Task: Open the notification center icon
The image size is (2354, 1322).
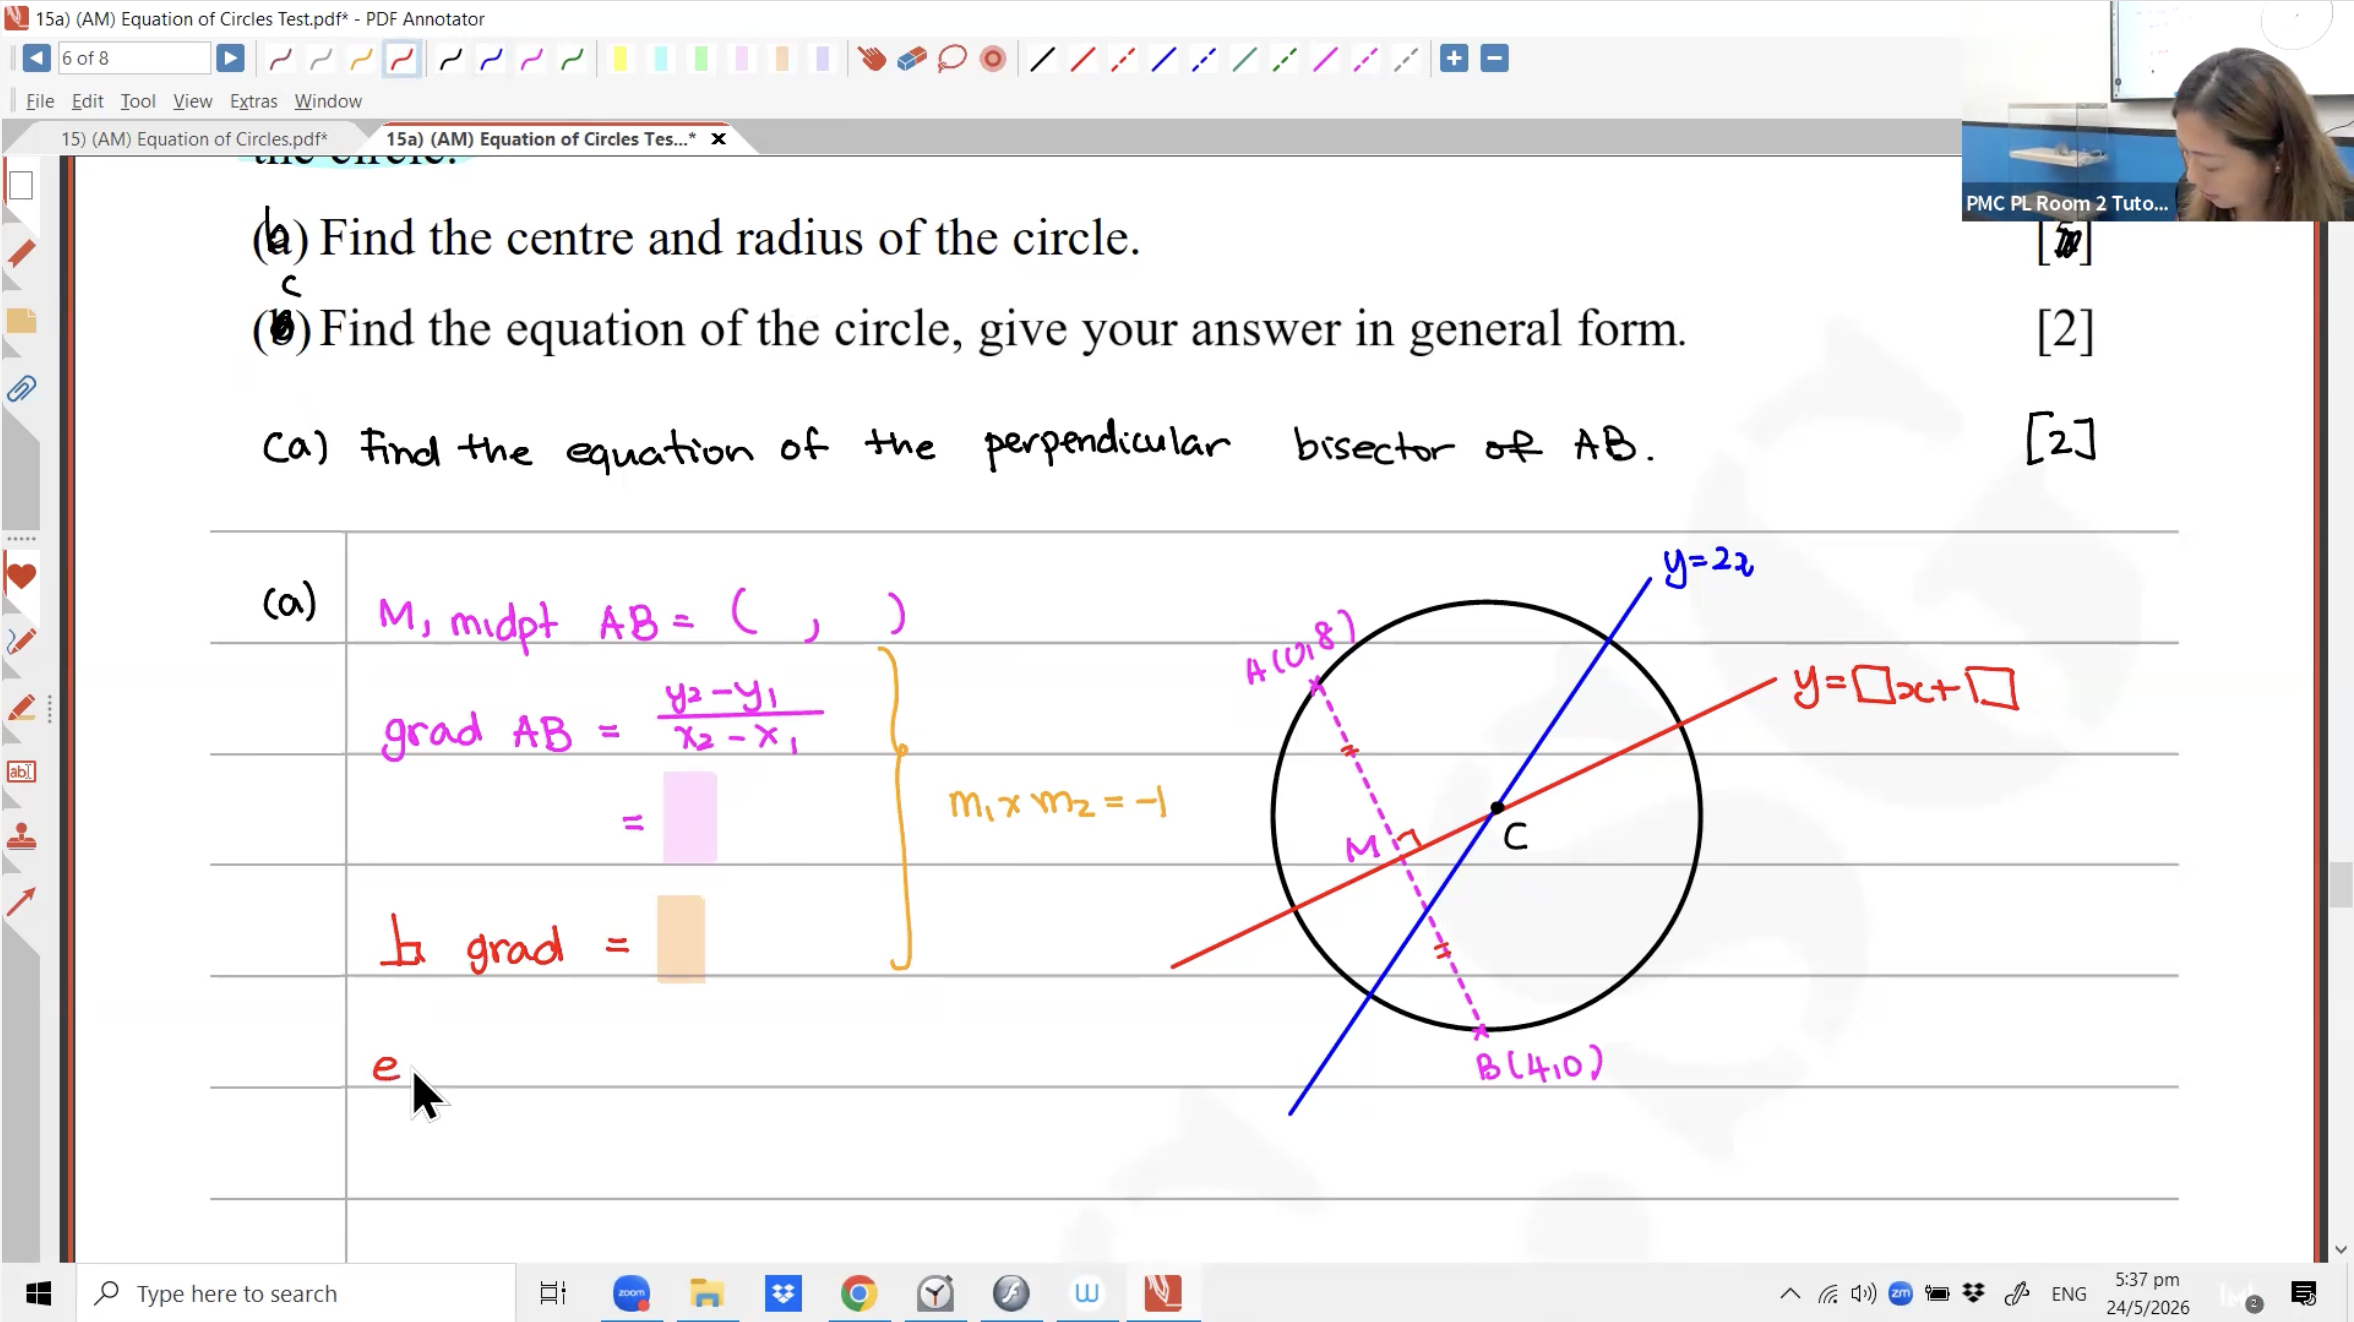Action: [x=2304, y=1293]
